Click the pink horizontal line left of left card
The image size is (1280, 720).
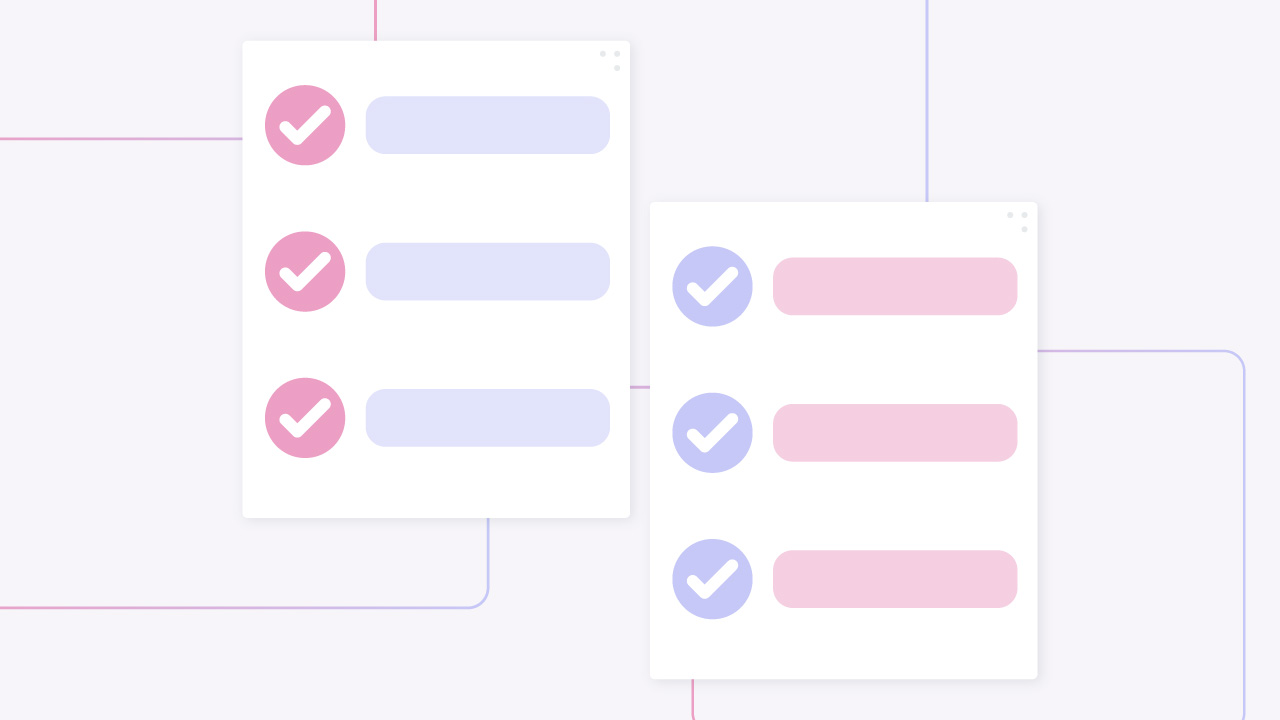click(121, 139)
